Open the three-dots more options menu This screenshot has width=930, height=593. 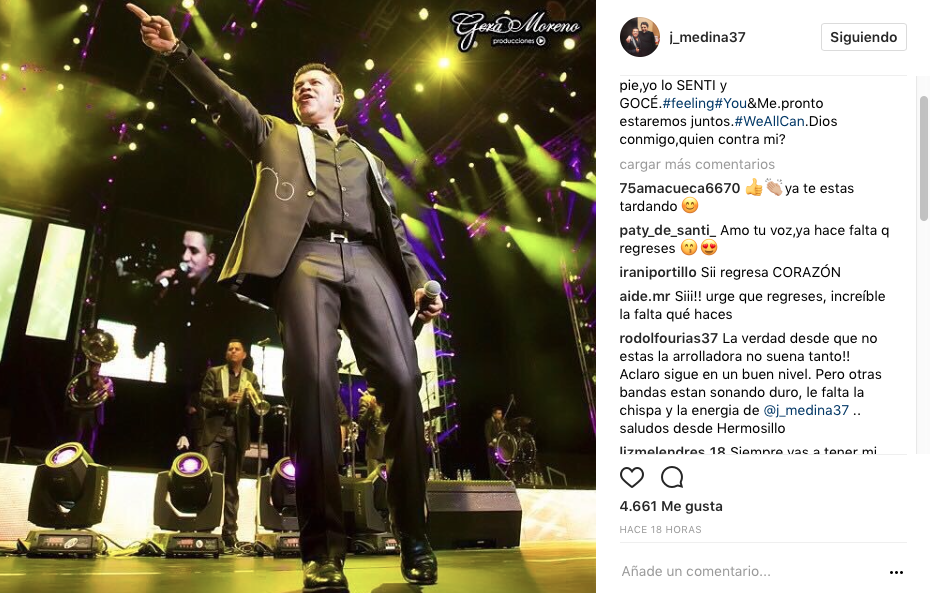896,572
